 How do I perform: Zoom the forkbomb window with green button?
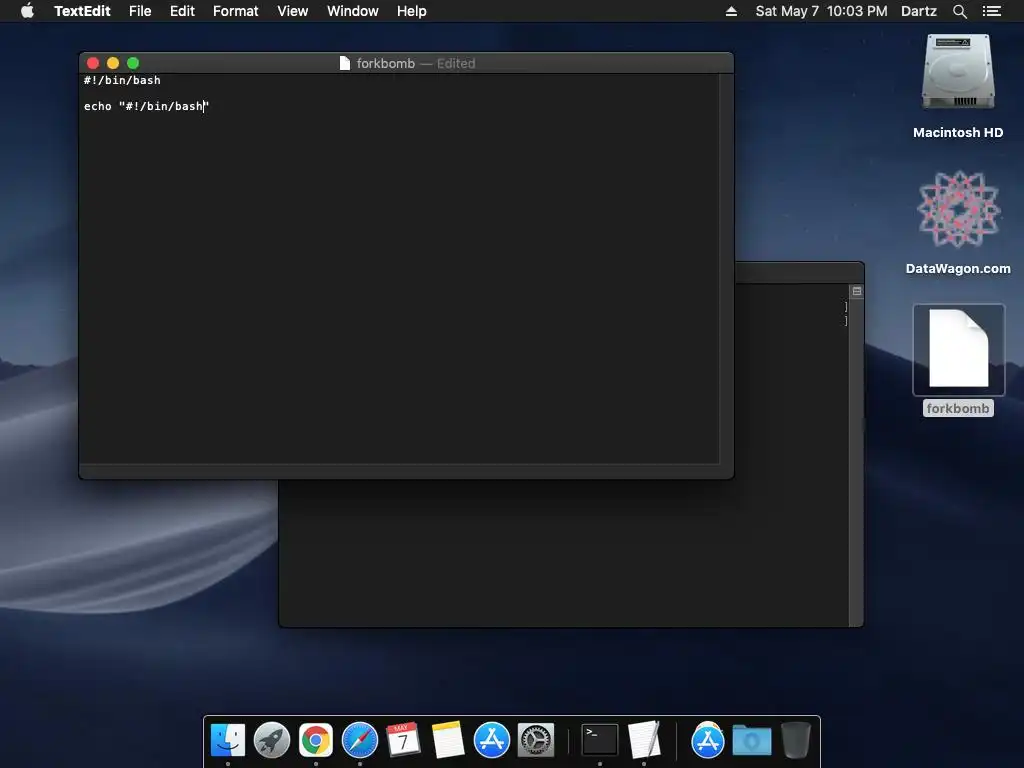click(x=133, y=63)
